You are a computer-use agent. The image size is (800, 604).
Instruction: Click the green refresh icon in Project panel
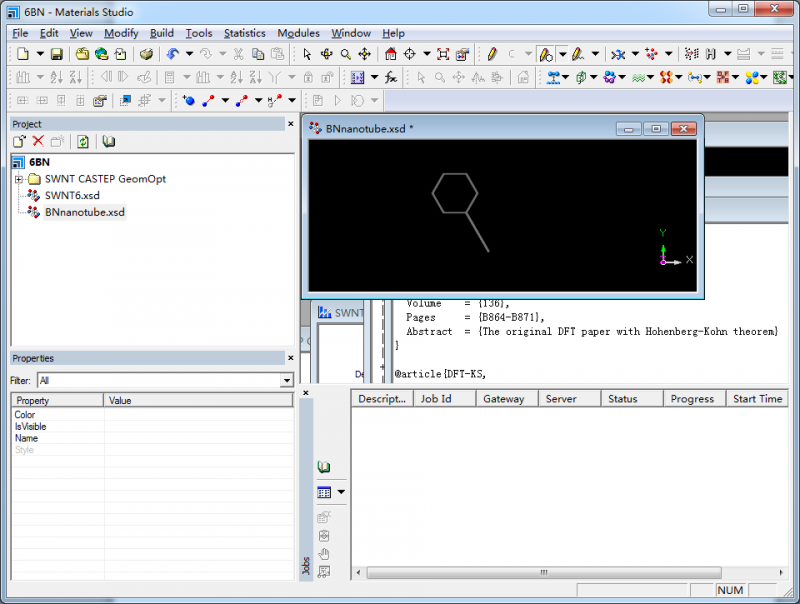[x=83, y=142]
